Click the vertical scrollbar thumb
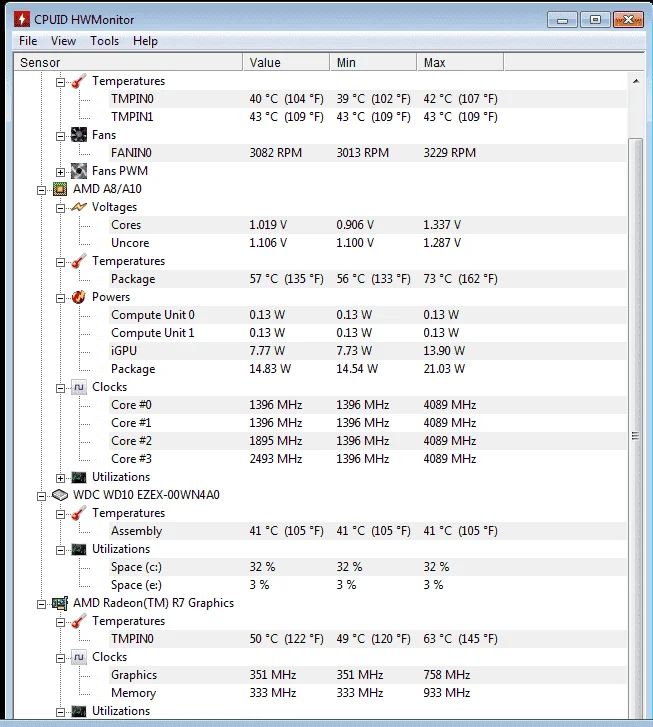 [636, 429]
